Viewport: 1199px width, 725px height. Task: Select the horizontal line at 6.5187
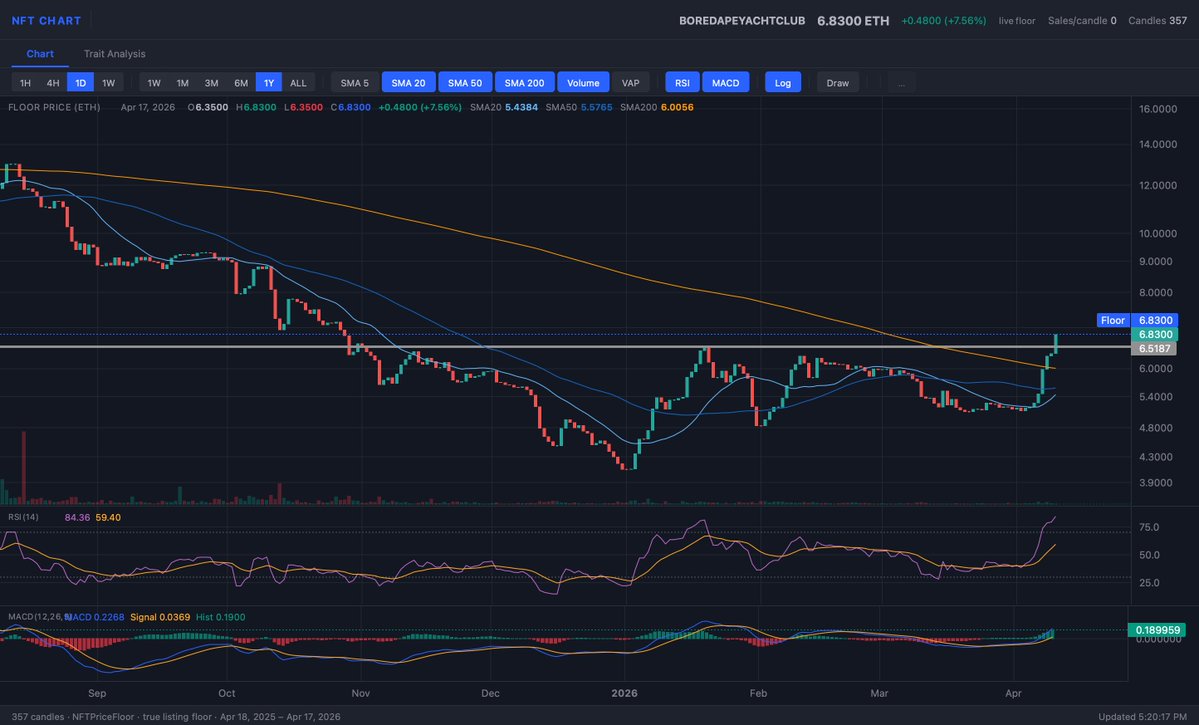tap(565, 347)
